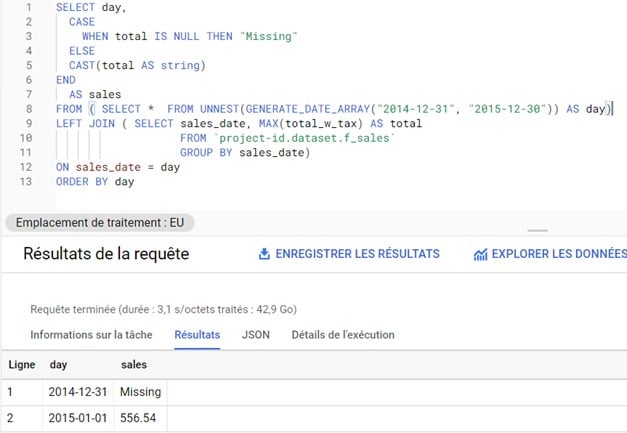Click the ELSE keyword on line 4
627x433 pixels.
pos(82,51)
